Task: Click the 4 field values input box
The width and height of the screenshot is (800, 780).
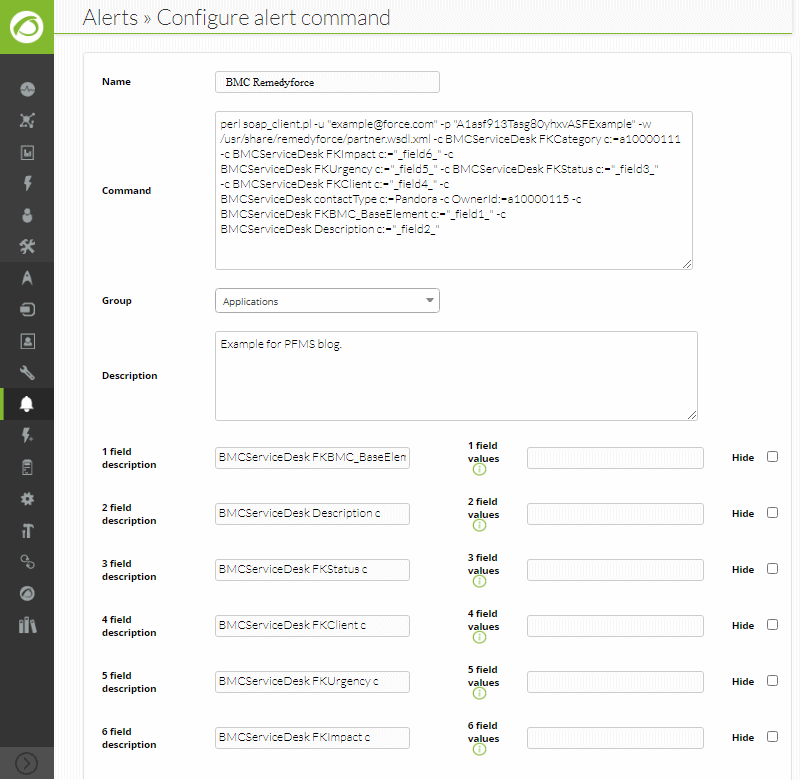Action: click(x=615, y=626)
